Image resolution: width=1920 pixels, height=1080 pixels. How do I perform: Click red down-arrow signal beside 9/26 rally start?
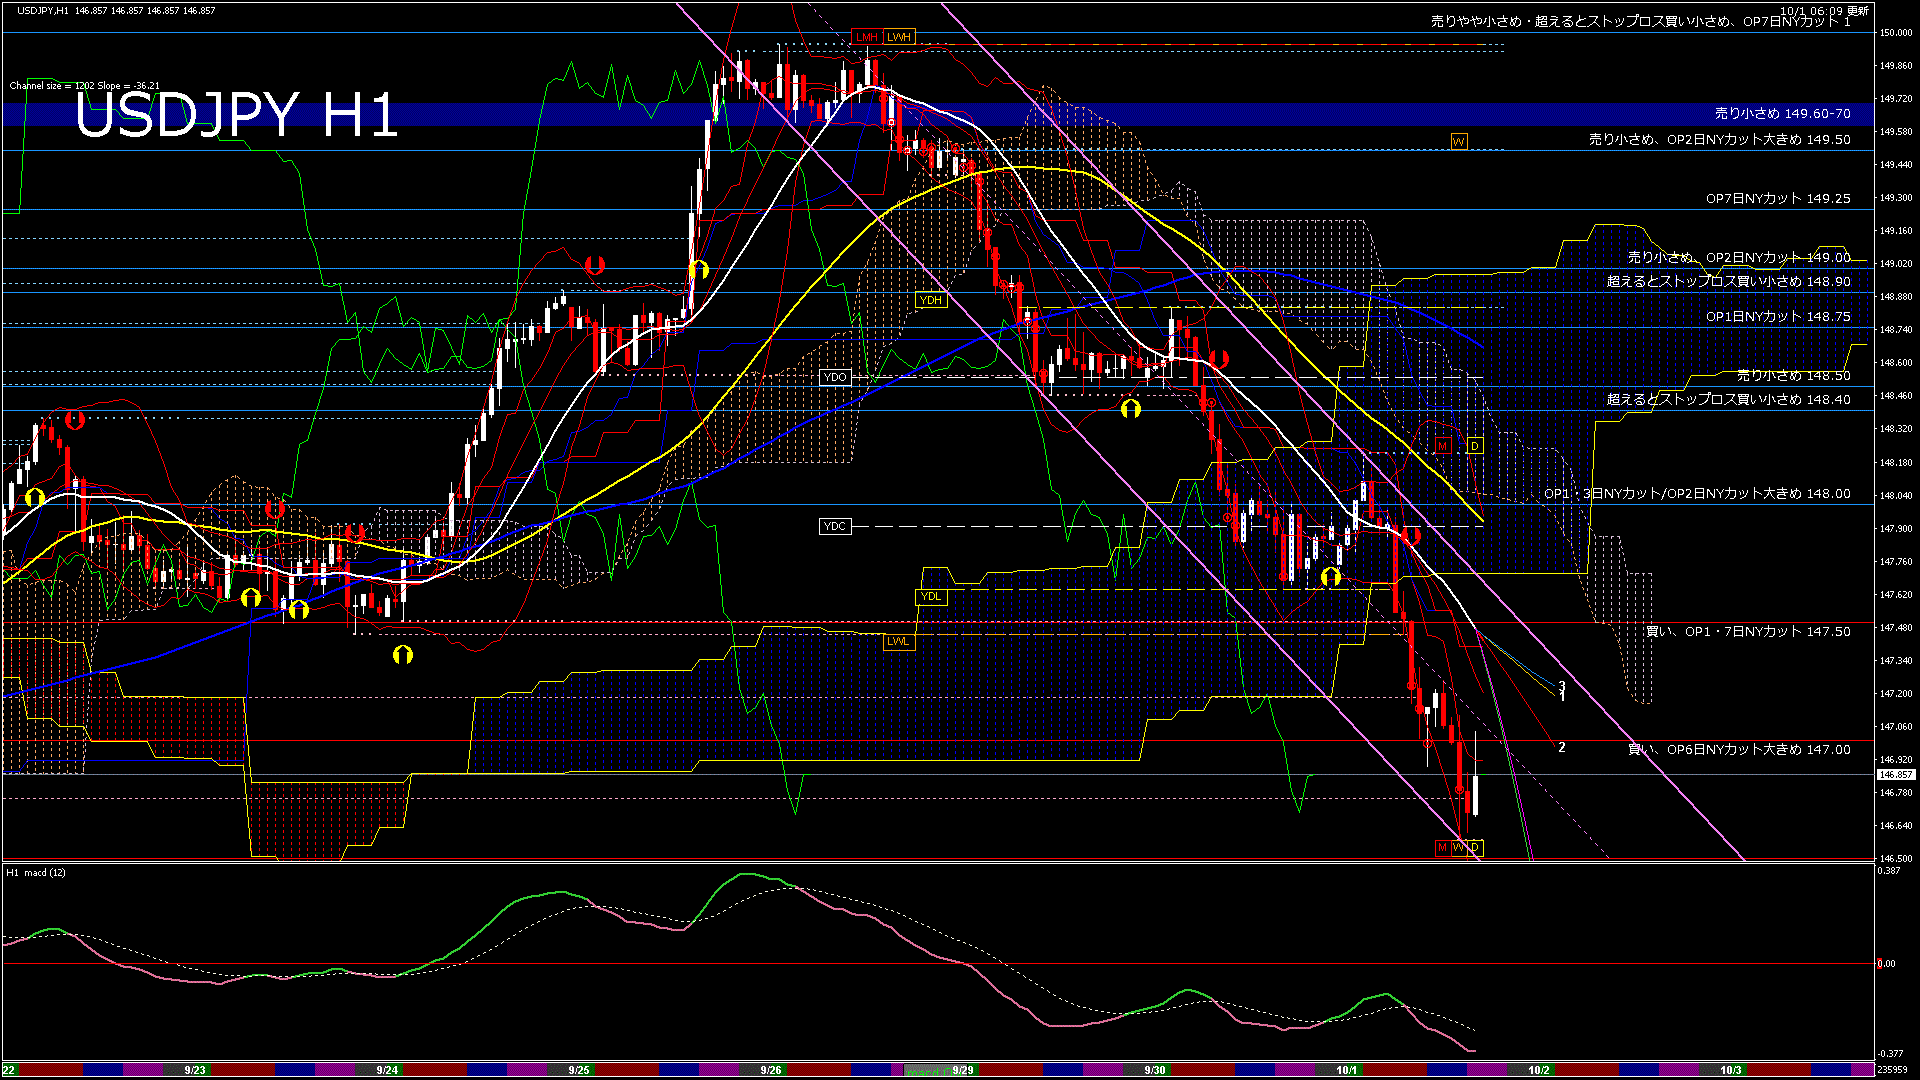click(x=595, y=266)
